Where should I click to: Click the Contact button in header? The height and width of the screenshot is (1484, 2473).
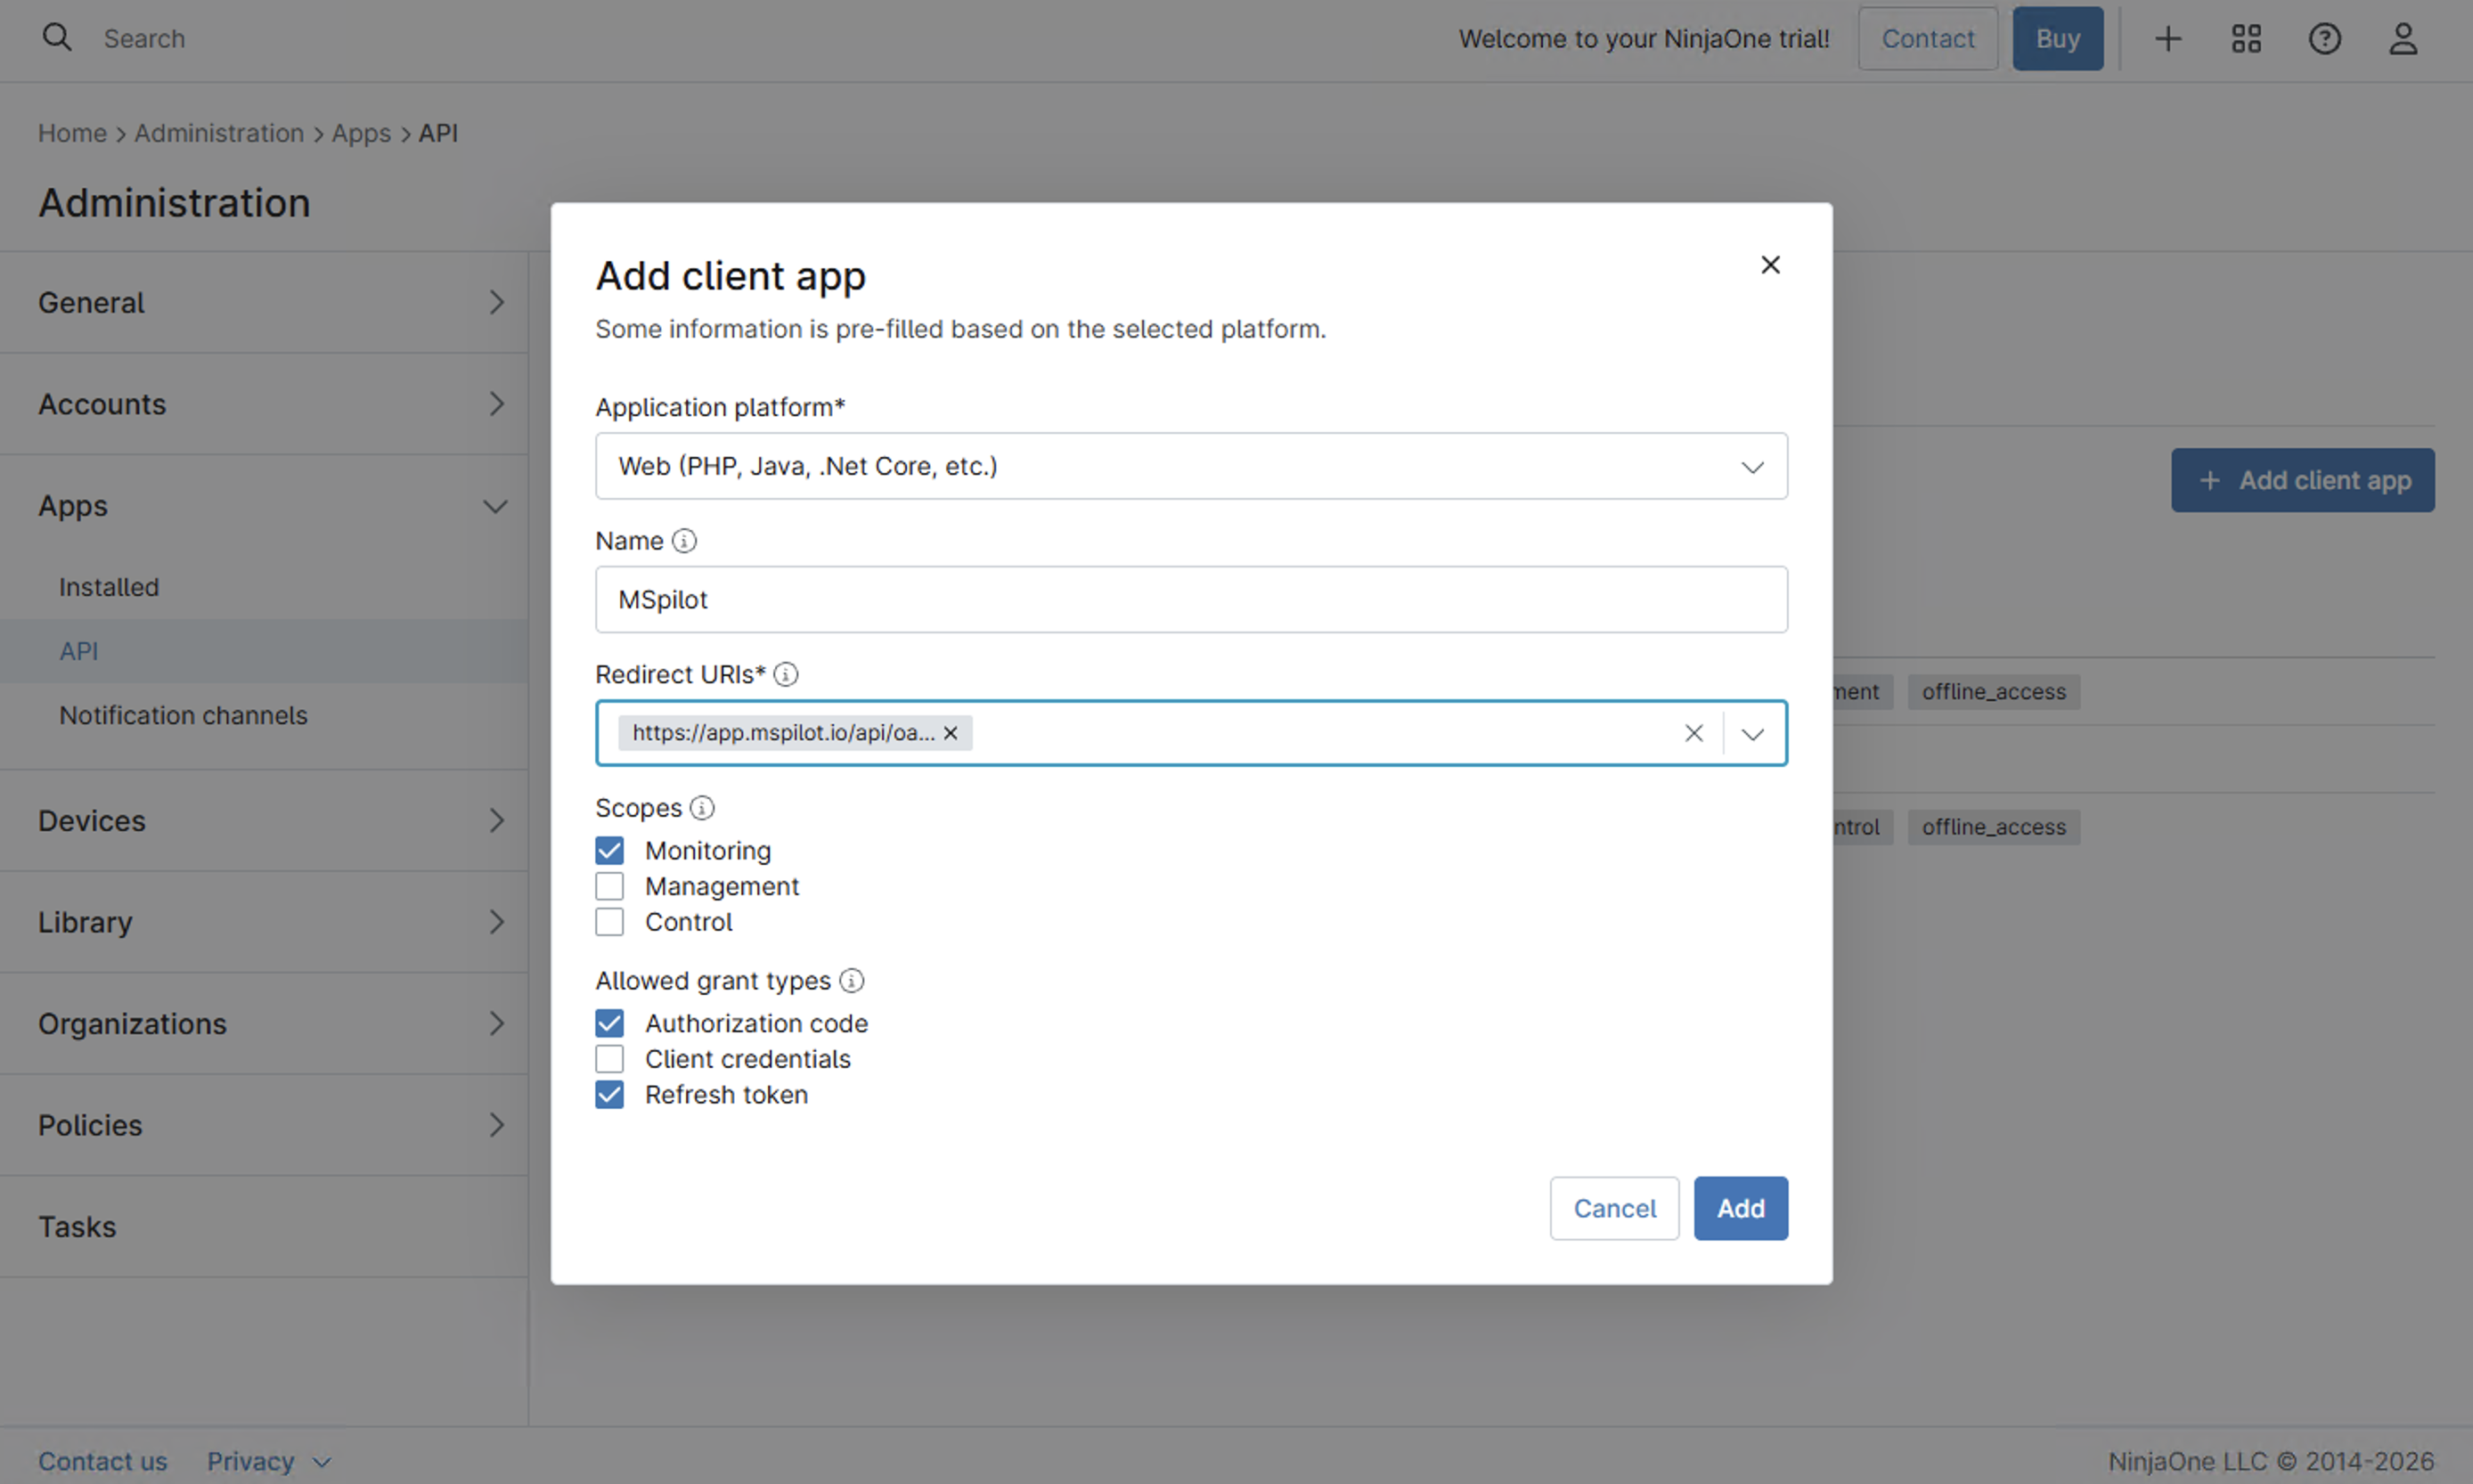1927,39
